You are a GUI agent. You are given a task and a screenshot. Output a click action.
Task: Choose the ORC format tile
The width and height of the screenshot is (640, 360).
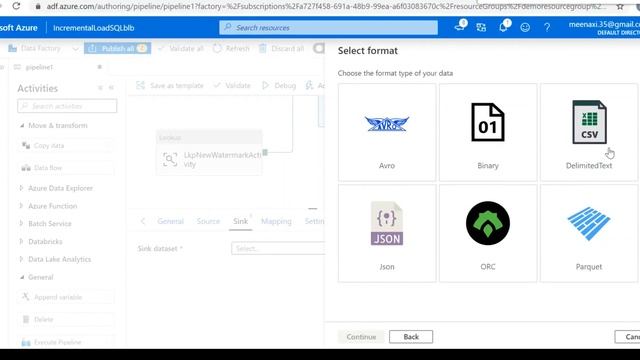(x=488, y=233)
